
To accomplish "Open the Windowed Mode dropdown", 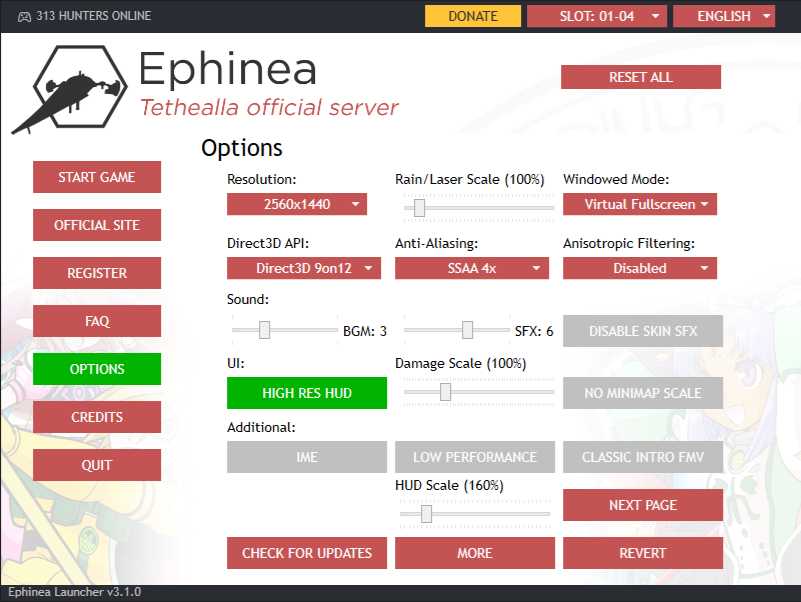I will pos(640,204).
